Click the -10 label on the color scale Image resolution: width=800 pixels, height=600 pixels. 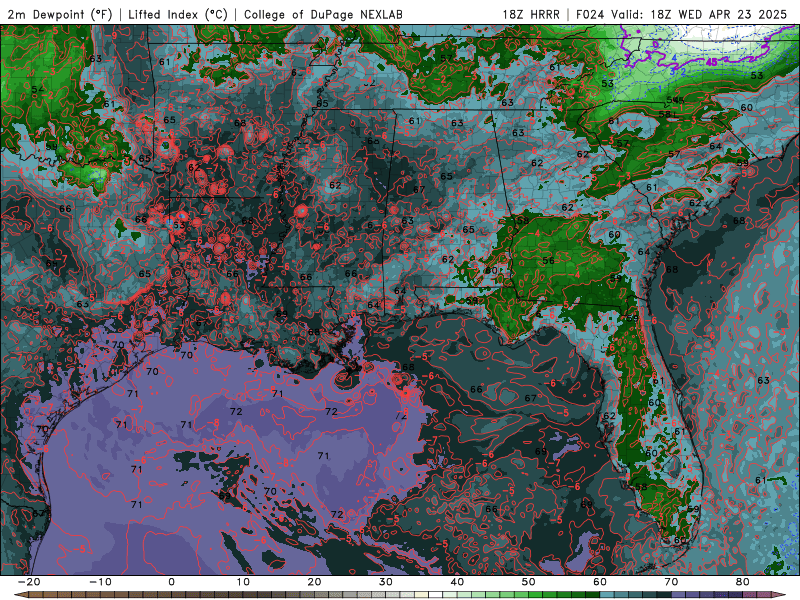tap(100, 582)
